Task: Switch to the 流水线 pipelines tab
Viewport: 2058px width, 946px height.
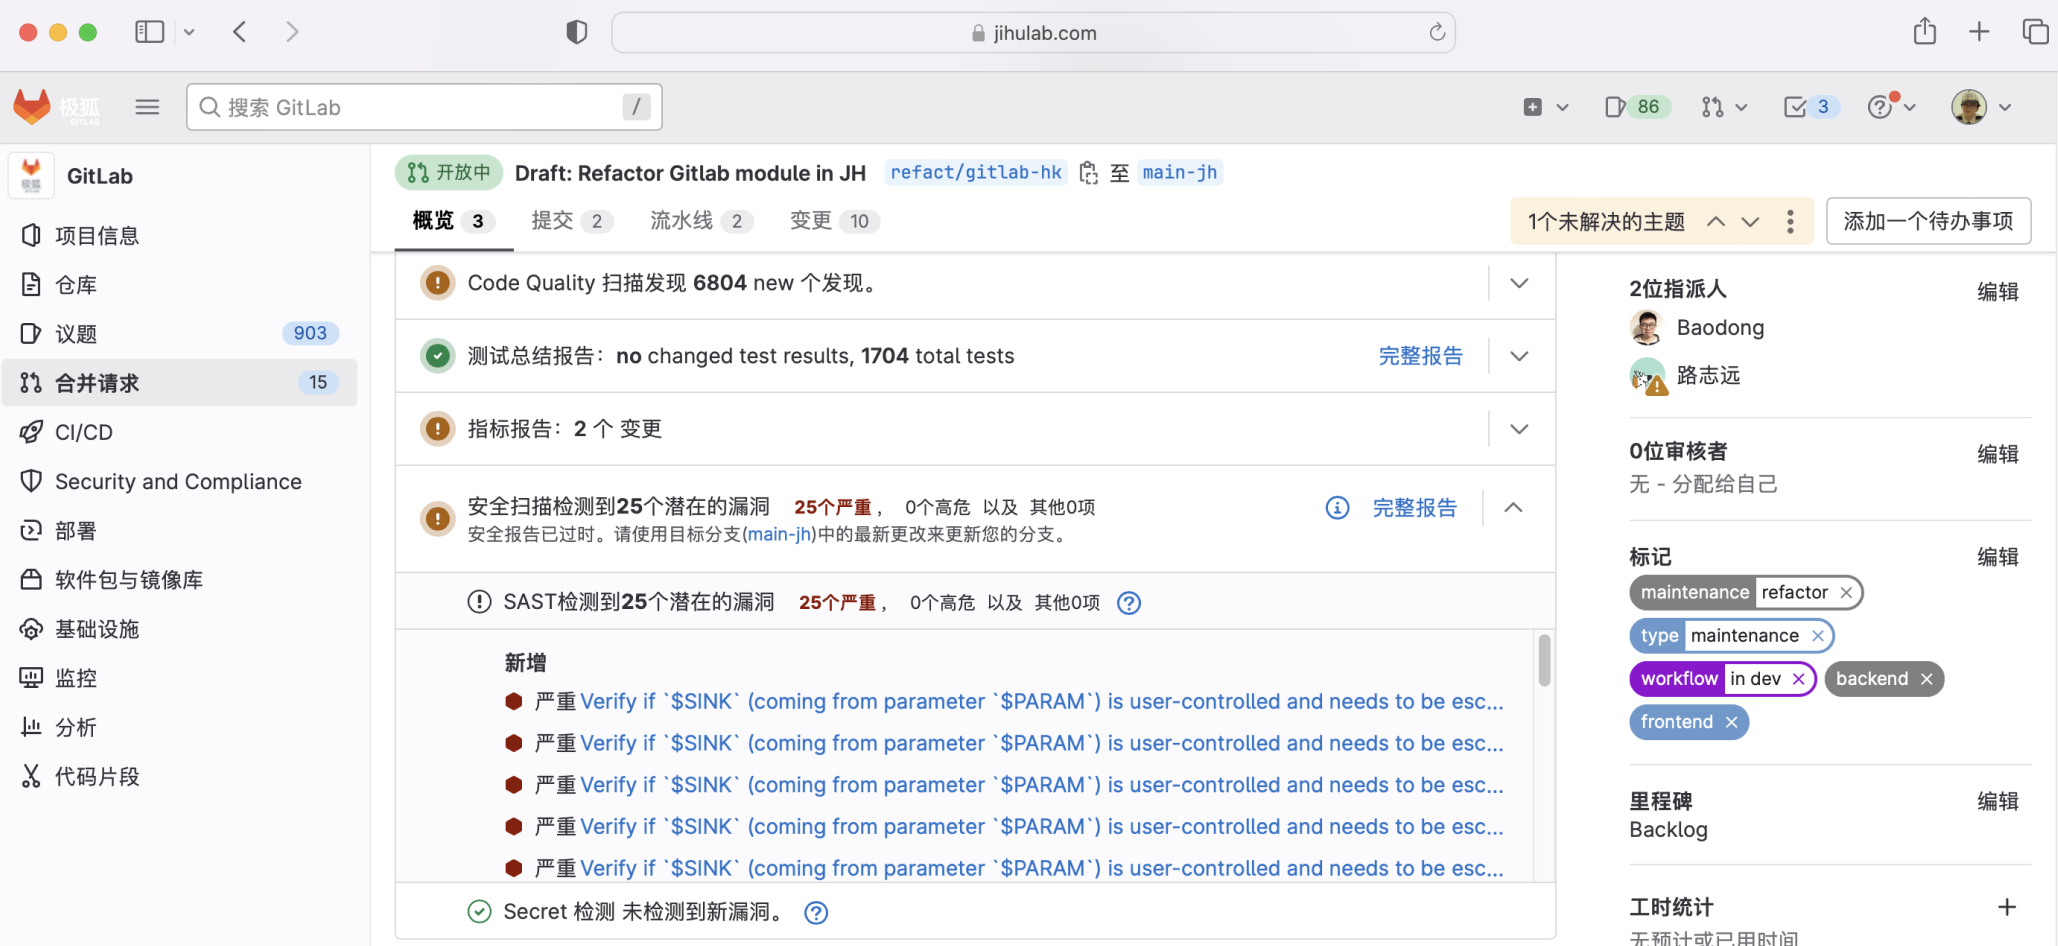Action: pyautogui.click(x=701, y=221)
